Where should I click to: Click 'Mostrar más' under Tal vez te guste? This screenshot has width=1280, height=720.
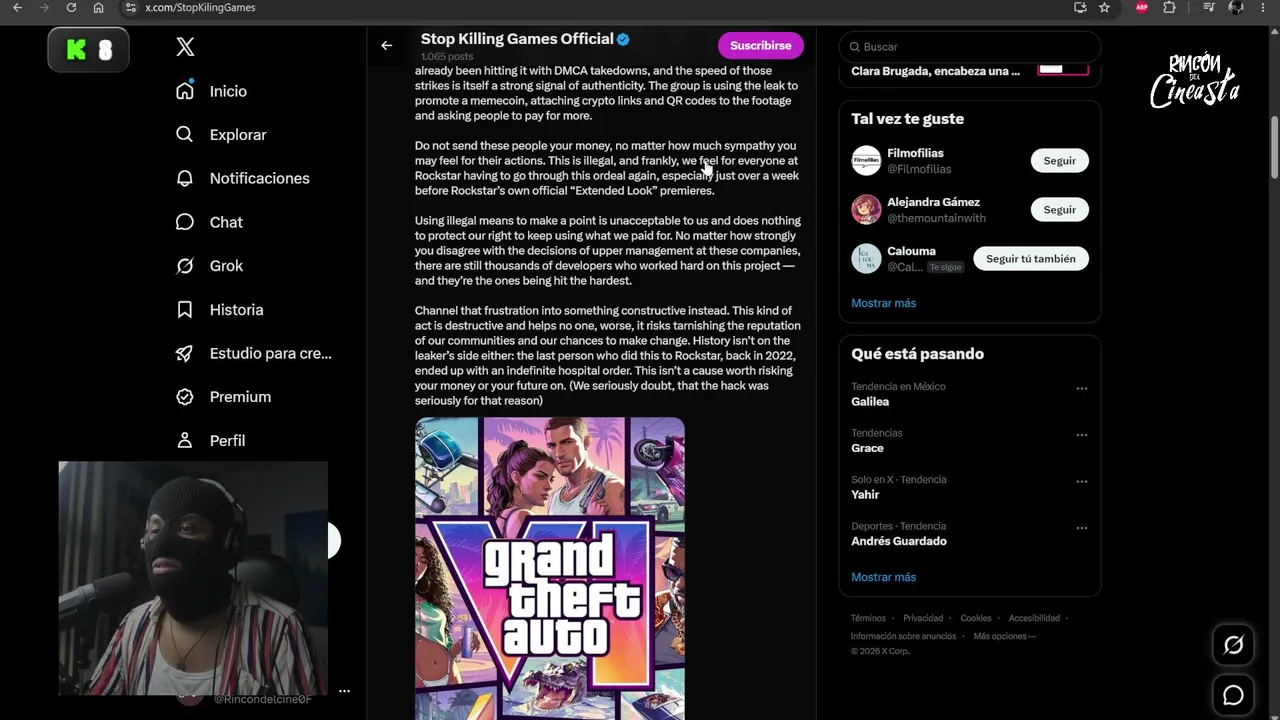pos(884,303)
